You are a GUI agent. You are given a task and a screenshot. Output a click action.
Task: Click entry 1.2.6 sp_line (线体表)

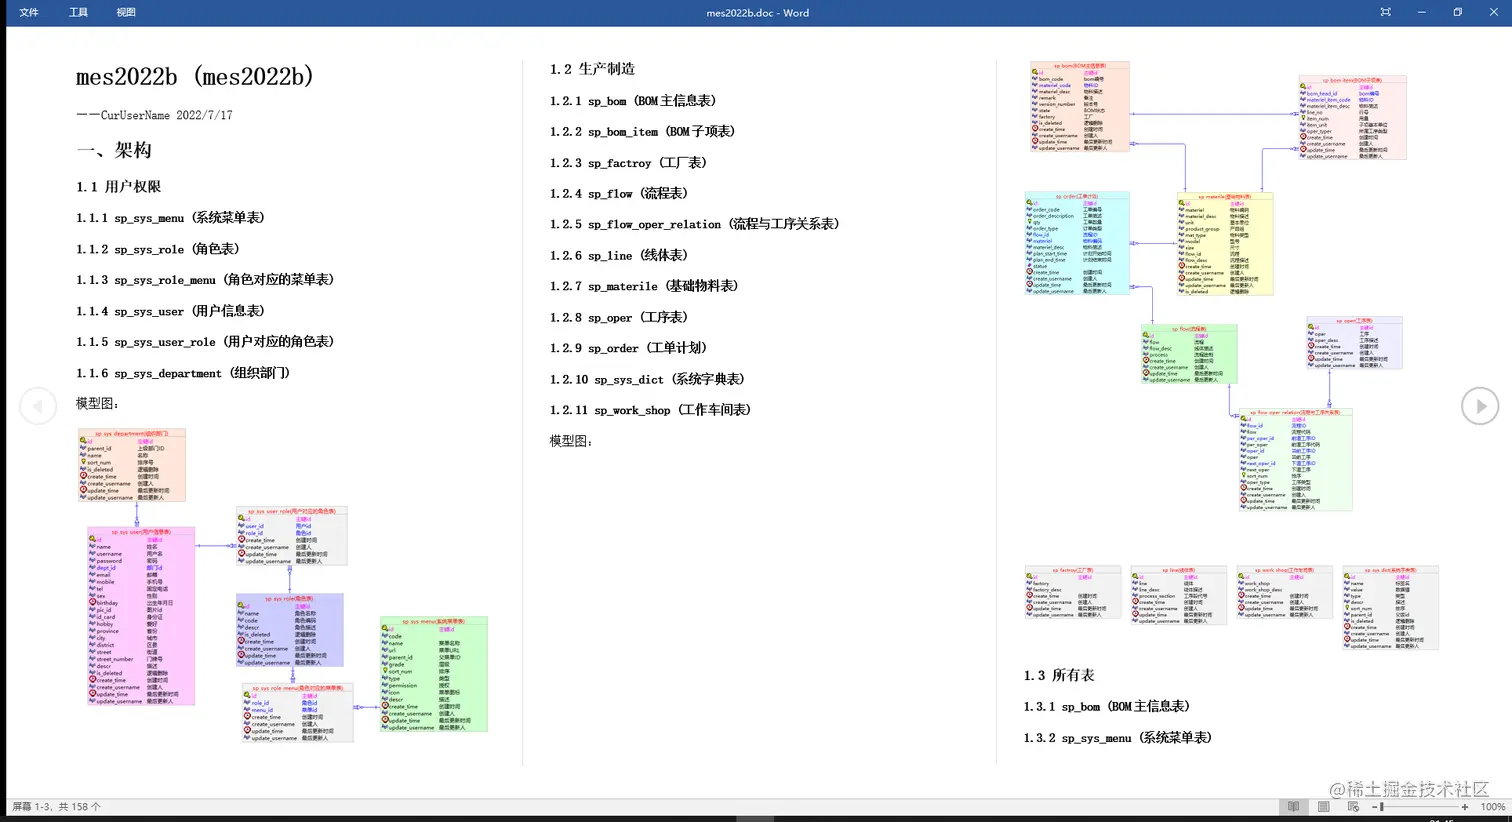tap(619, 256)
